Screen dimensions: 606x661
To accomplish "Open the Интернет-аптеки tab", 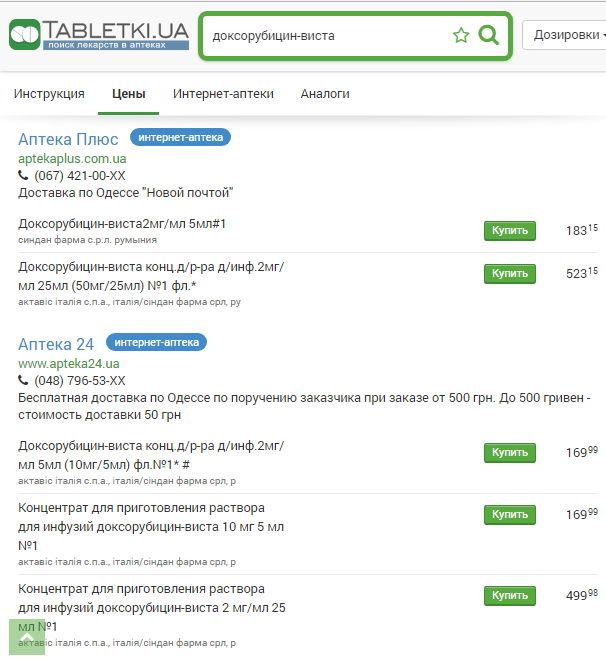I will 223,94.
